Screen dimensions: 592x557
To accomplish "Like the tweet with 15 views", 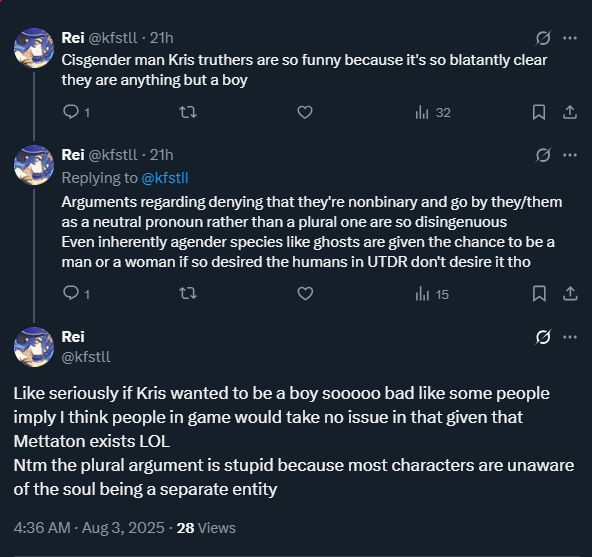I will click(x=305, y=293).
